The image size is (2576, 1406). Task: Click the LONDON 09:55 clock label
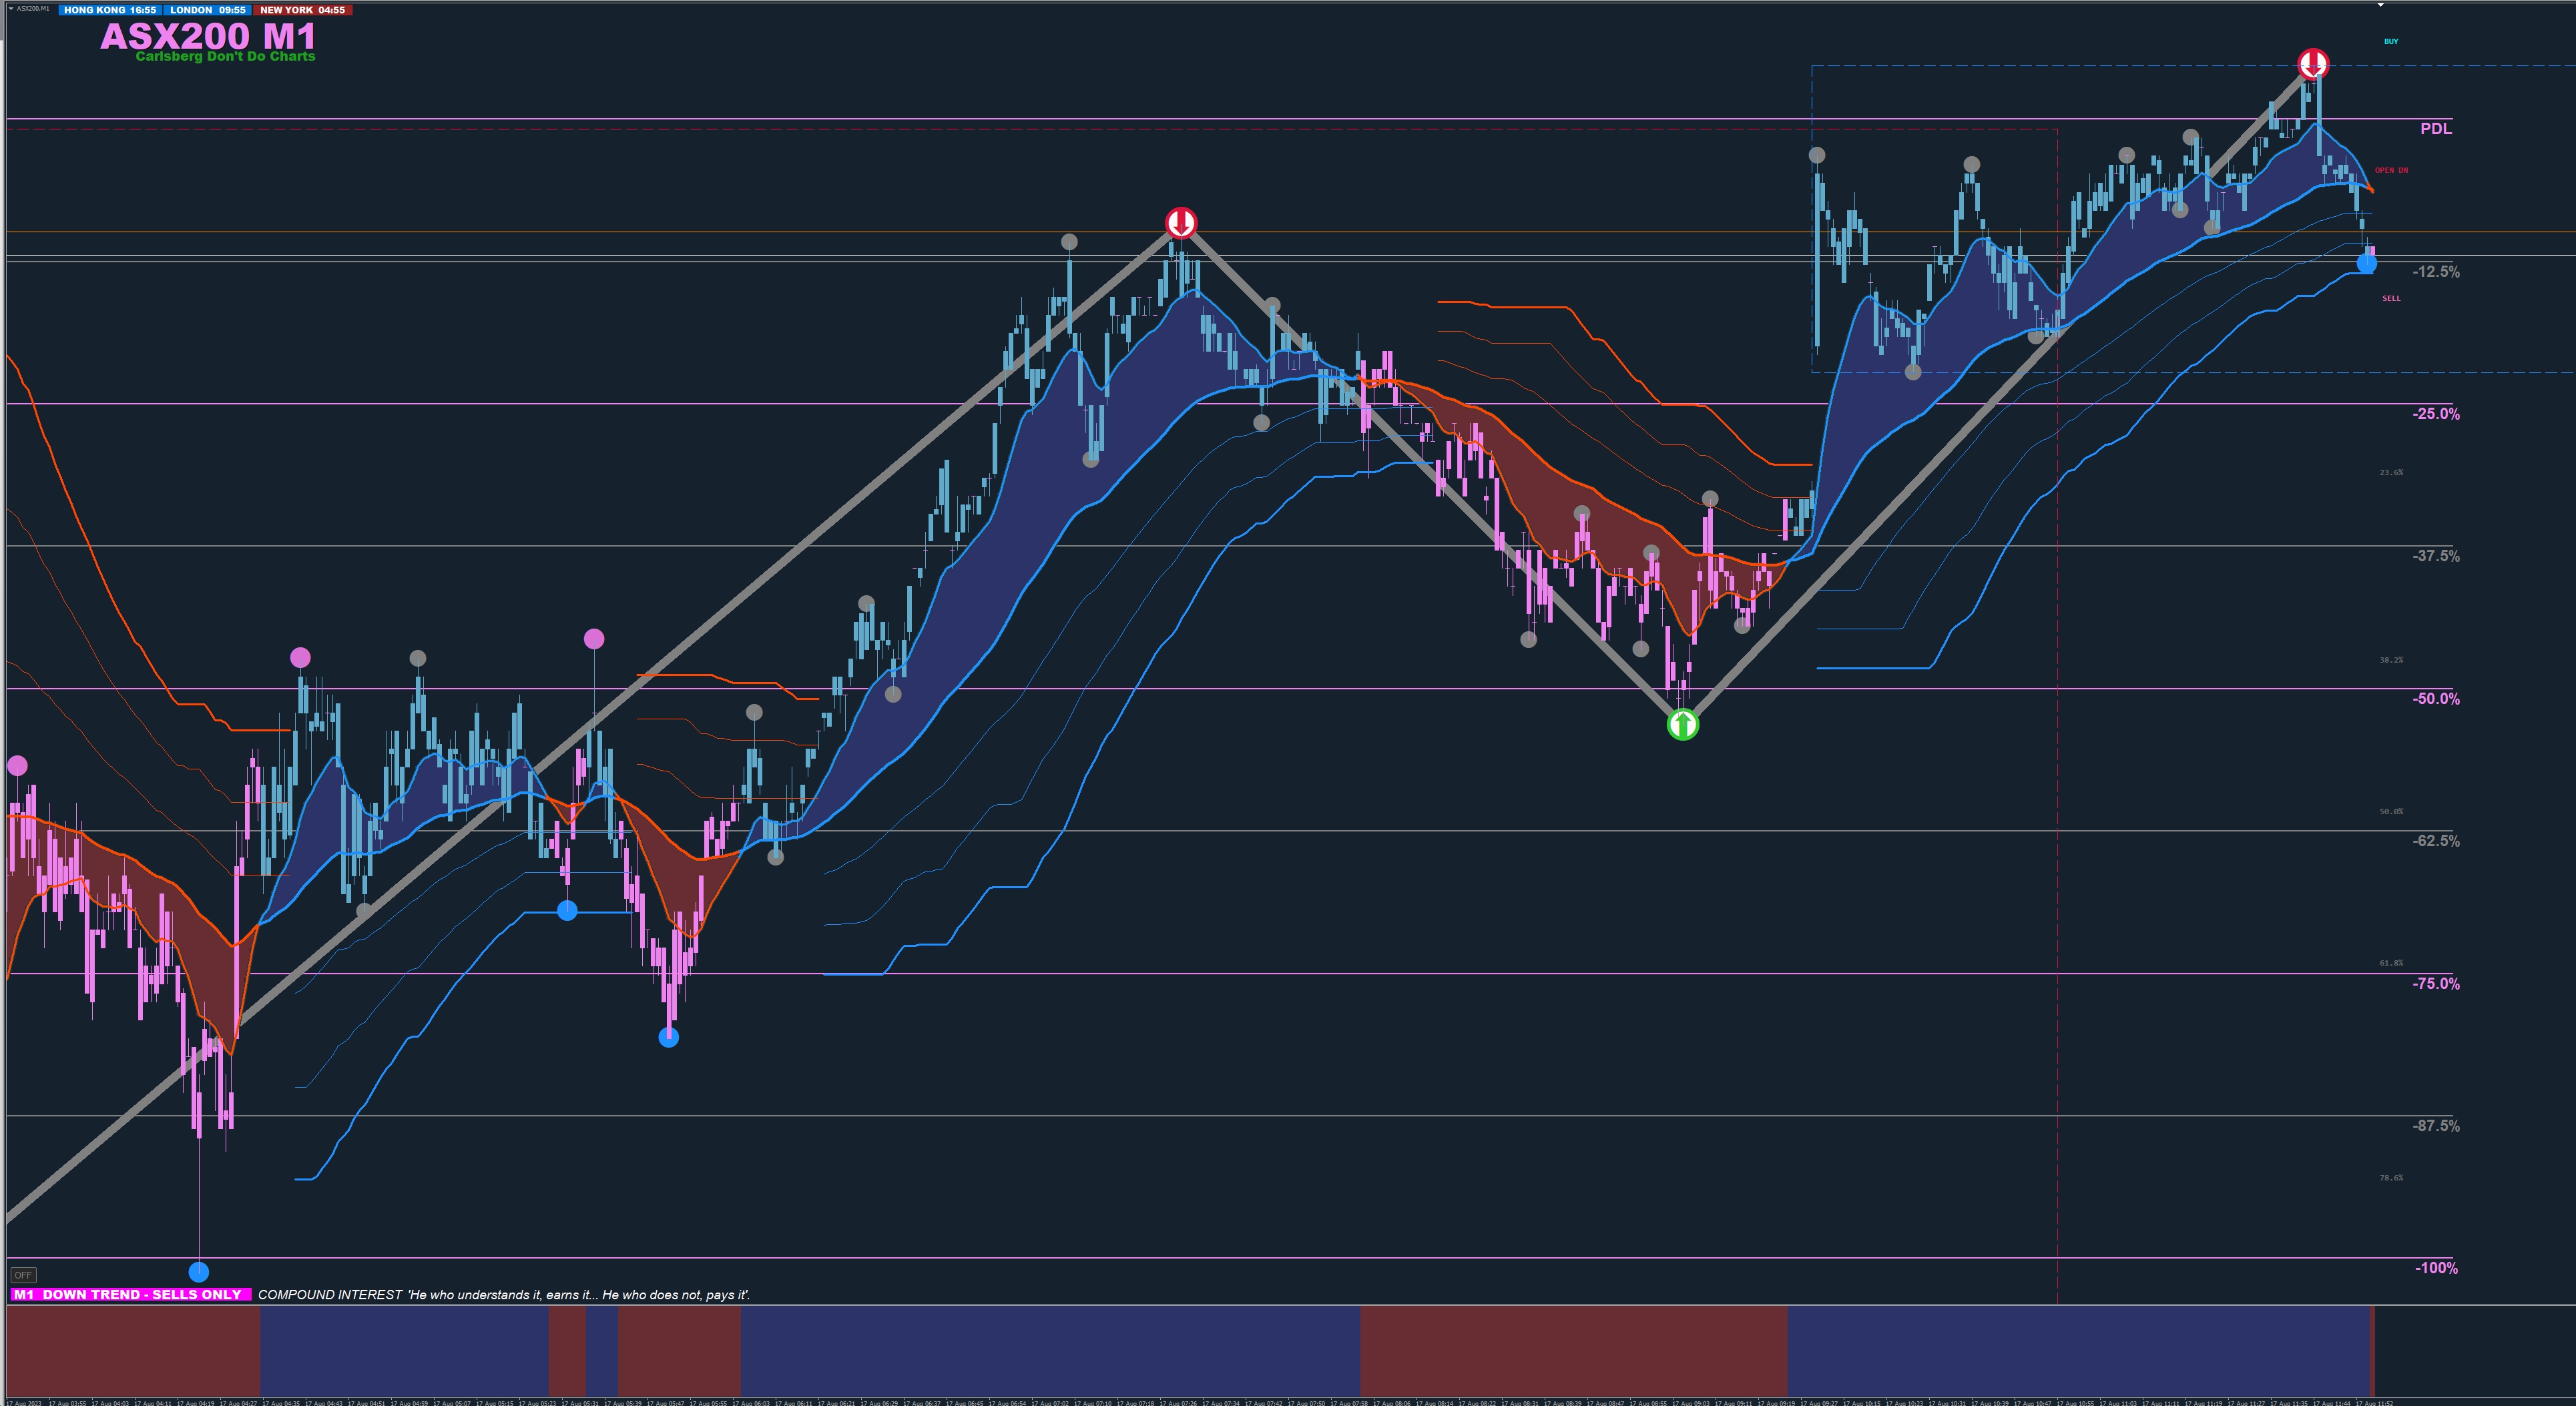[208, 10]
